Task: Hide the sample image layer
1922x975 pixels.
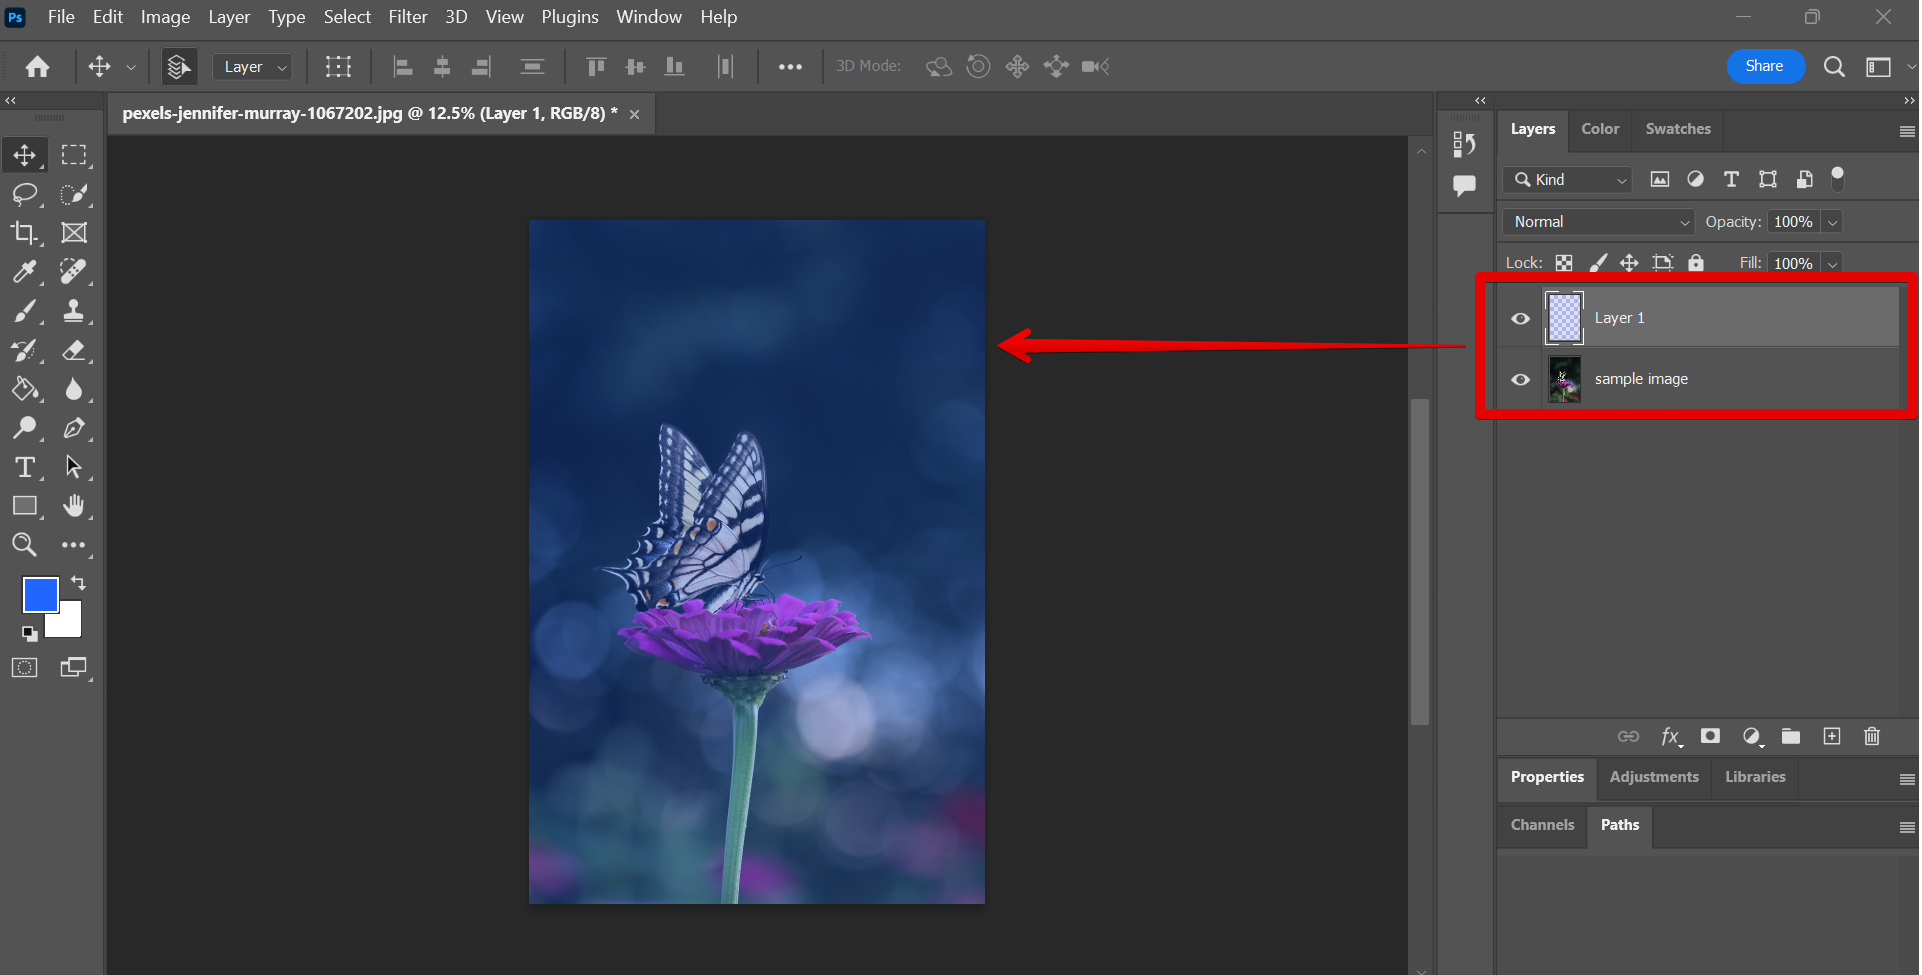Action: coord(1520,380)
